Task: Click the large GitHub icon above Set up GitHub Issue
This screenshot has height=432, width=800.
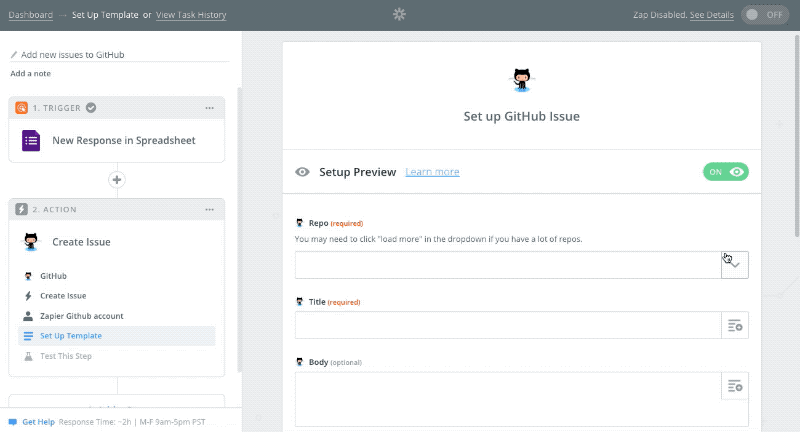Action: pos(521,80)
